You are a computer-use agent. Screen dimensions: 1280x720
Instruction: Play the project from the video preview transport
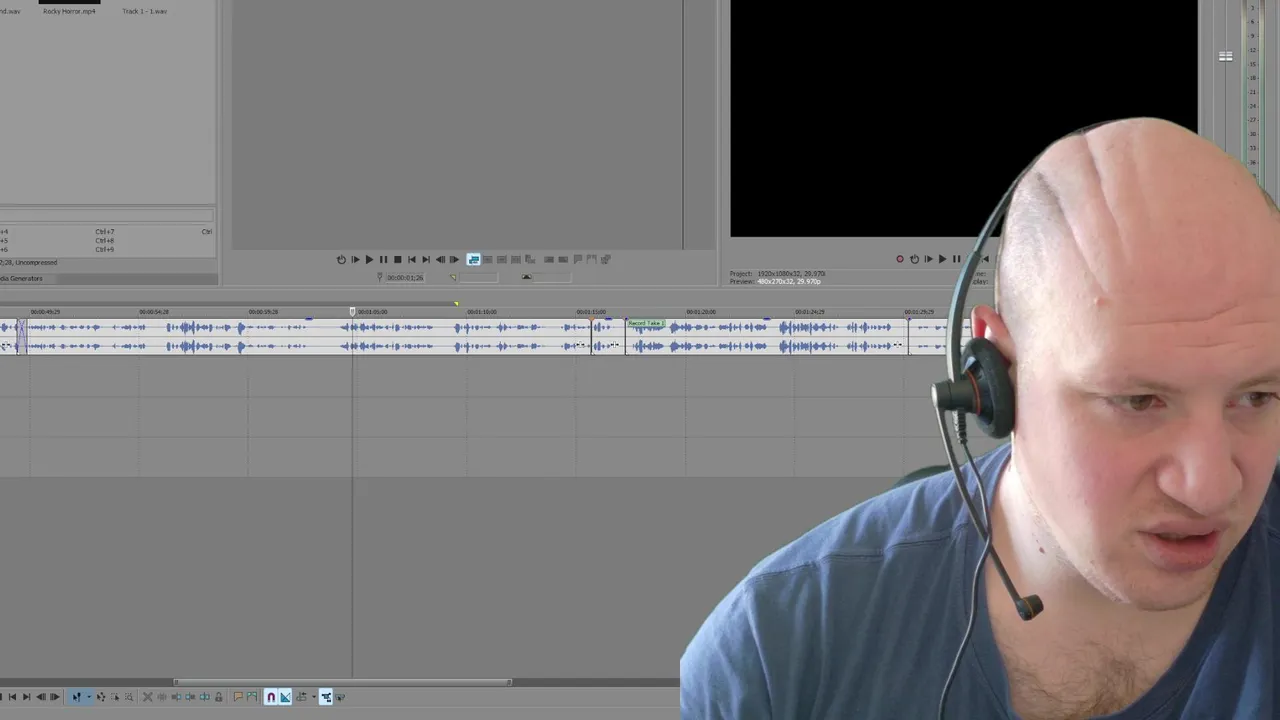pyautogui.click(x=942, y=259)
